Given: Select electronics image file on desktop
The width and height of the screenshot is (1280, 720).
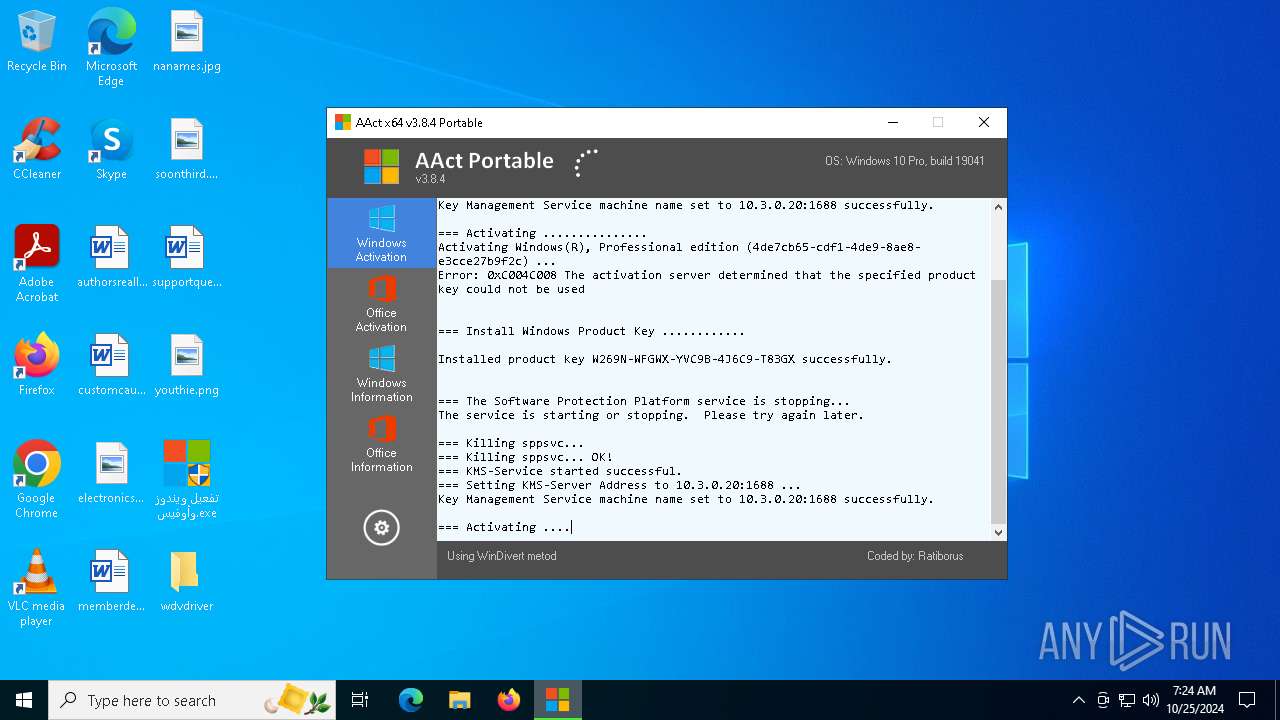Looking at the screenshot, I should 111,474.
